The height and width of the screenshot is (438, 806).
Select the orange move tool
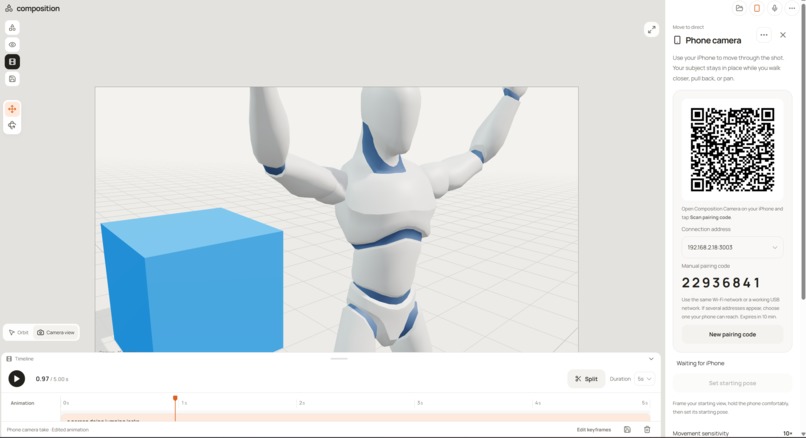click(12, 109)
